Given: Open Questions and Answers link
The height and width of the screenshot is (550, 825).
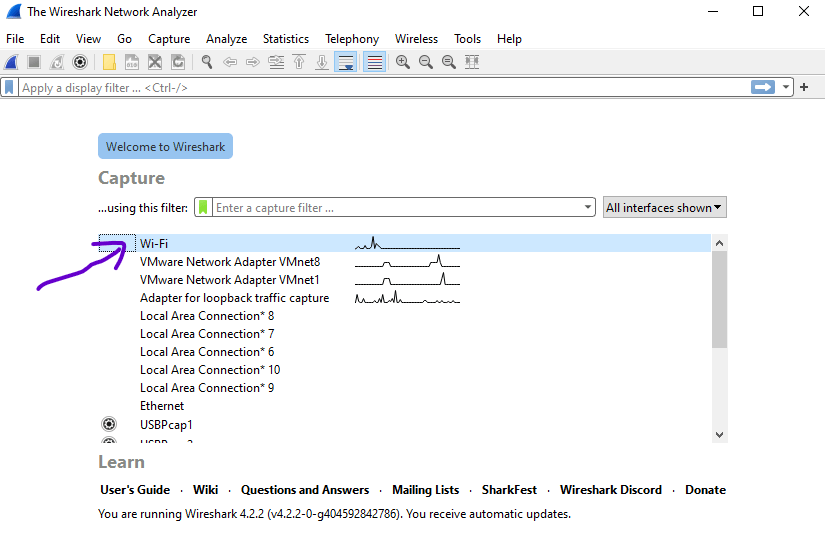Looking at the screenshot, I should click(x=305, y=490).
